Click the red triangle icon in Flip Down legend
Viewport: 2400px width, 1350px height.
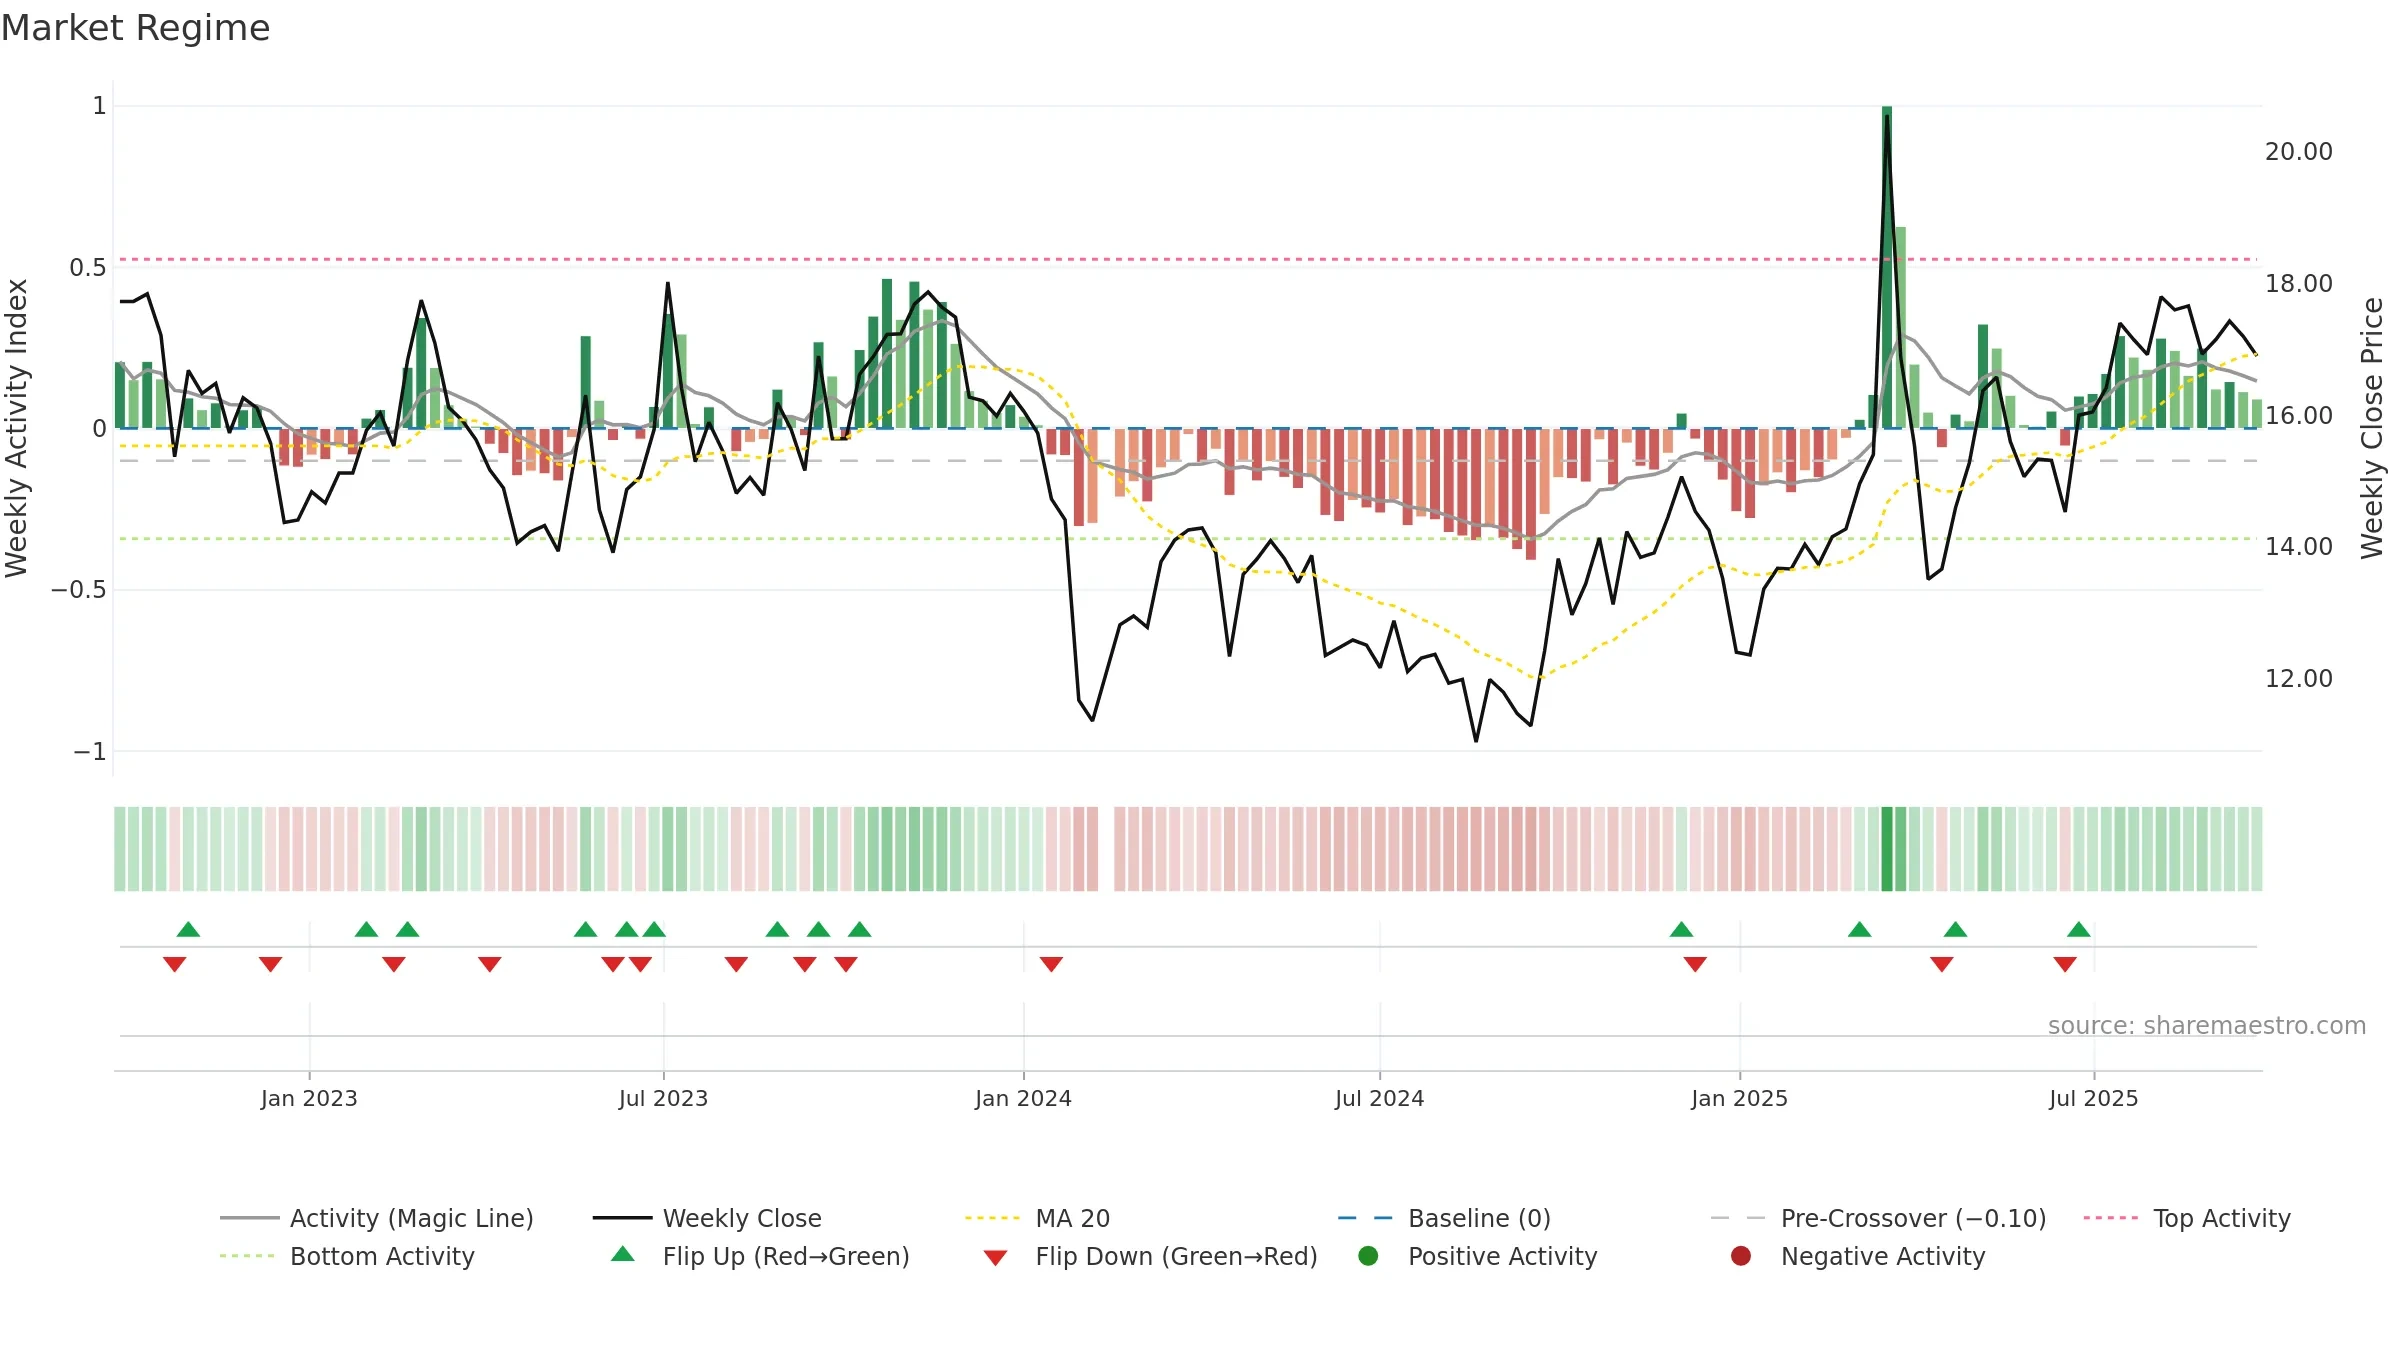(995, 1258)
